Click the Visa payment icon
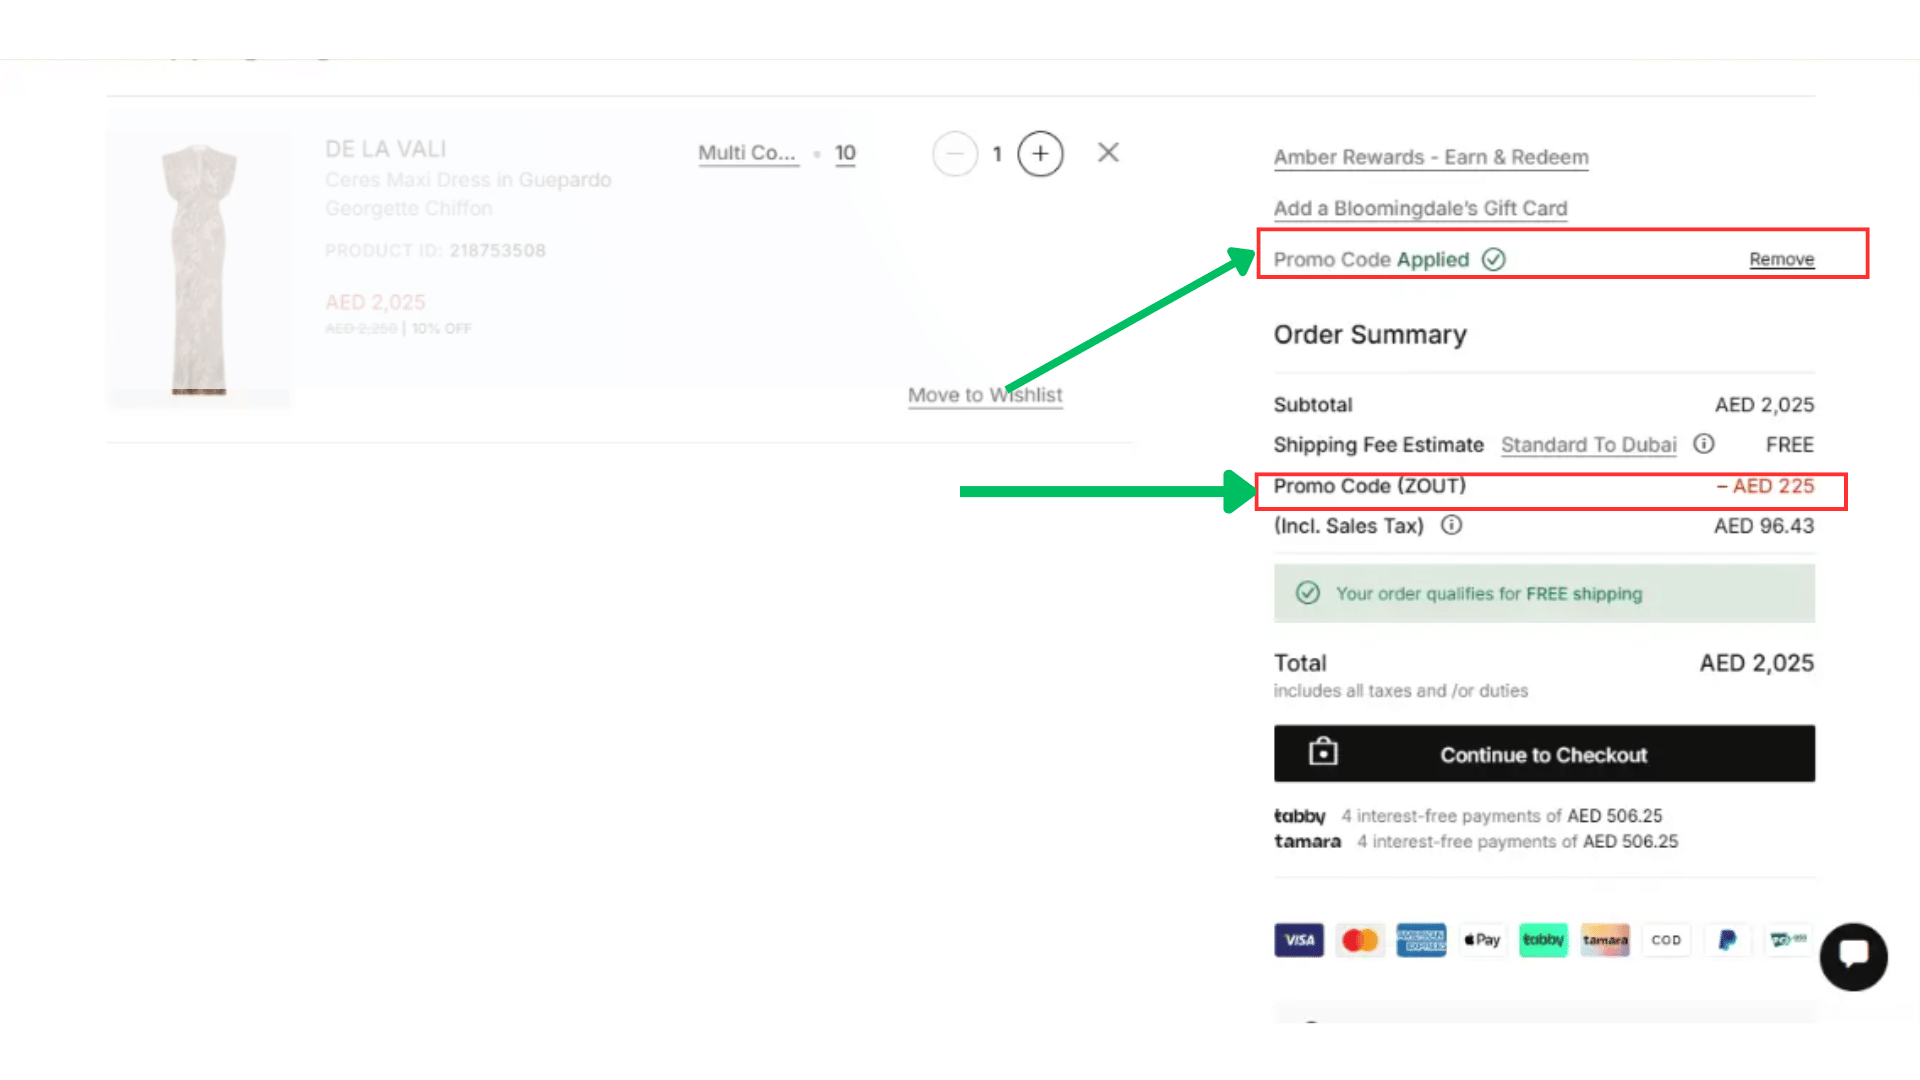Image resolution: width=1920 pixels, height=1080 pixels. pyautogui.click(x=1299, y=940)
